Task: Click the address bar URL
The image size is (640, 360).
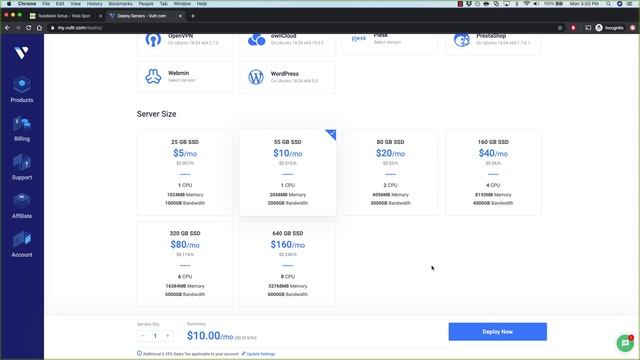Action: pyautogui.click(x=80, y=28)
